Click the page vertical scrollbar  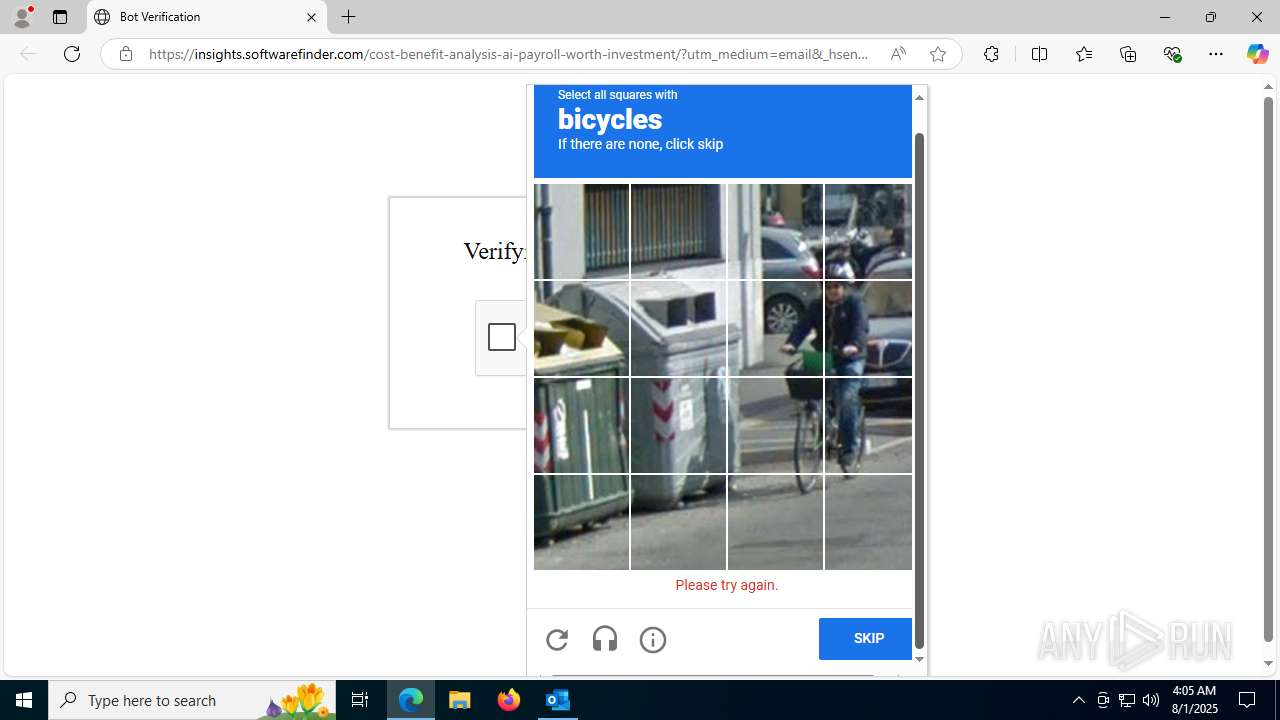coord(1268,370)
